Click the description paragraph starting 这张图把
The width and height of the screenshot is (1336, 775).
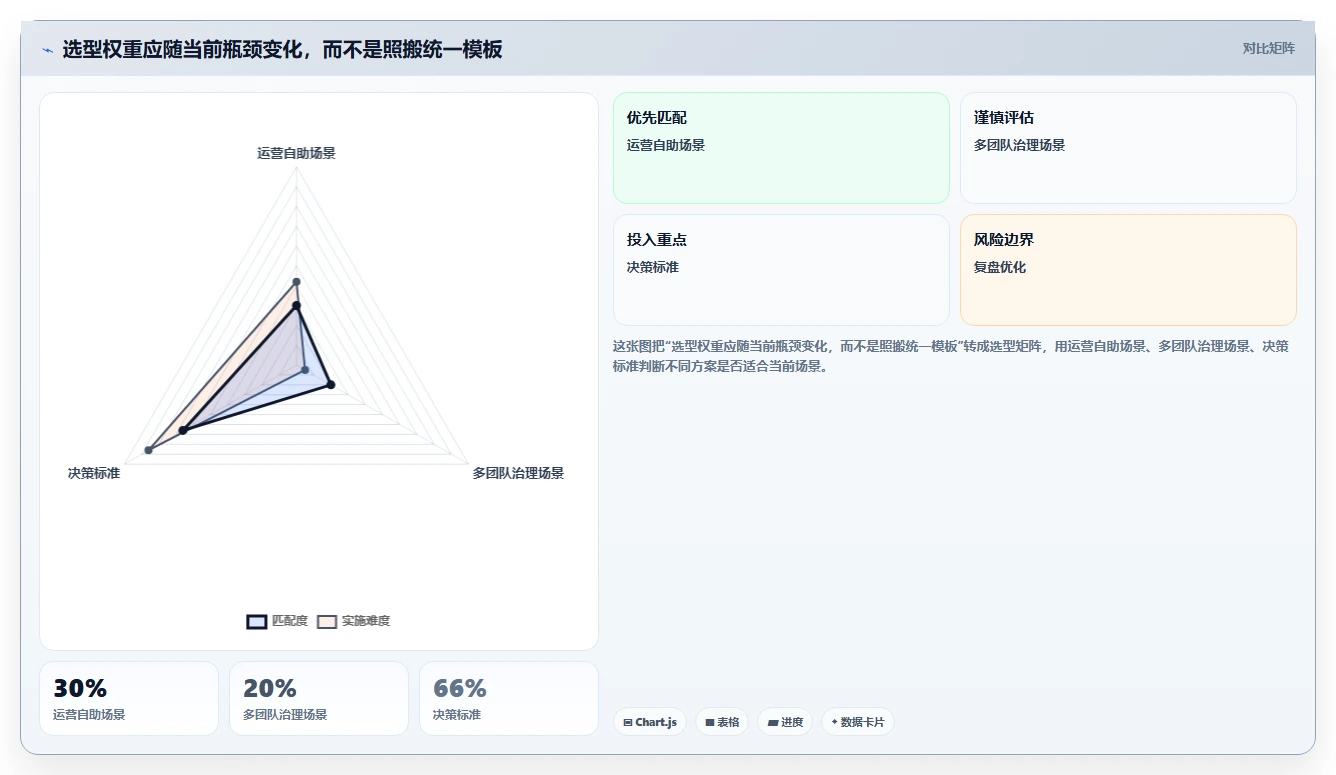point(950,356)
